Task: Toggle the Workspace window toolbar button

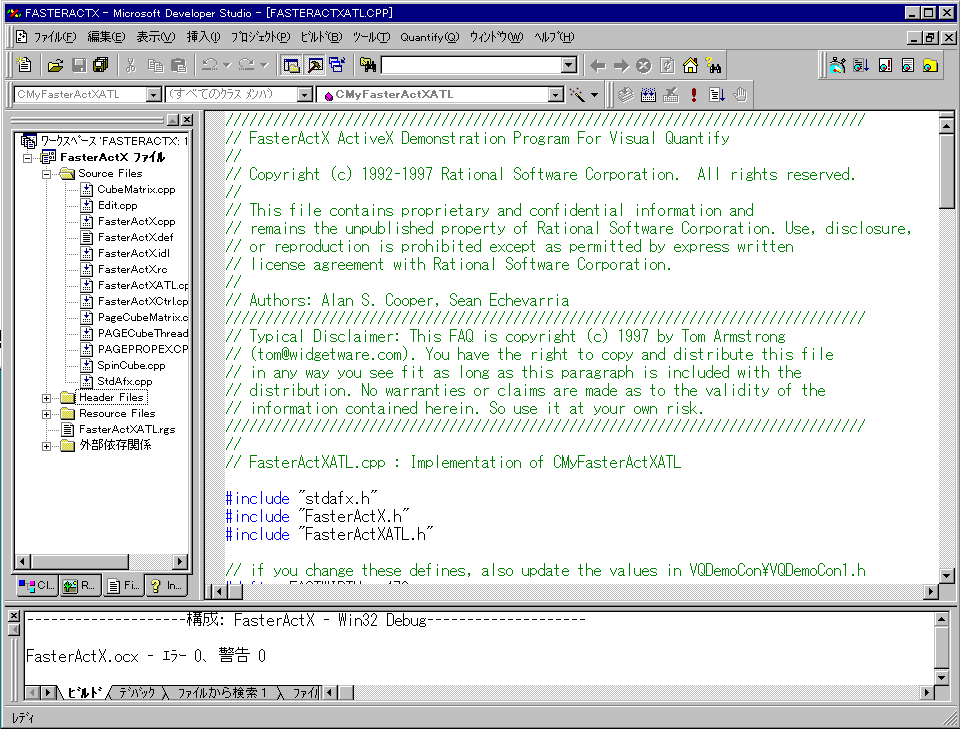Action: point(291,66)
